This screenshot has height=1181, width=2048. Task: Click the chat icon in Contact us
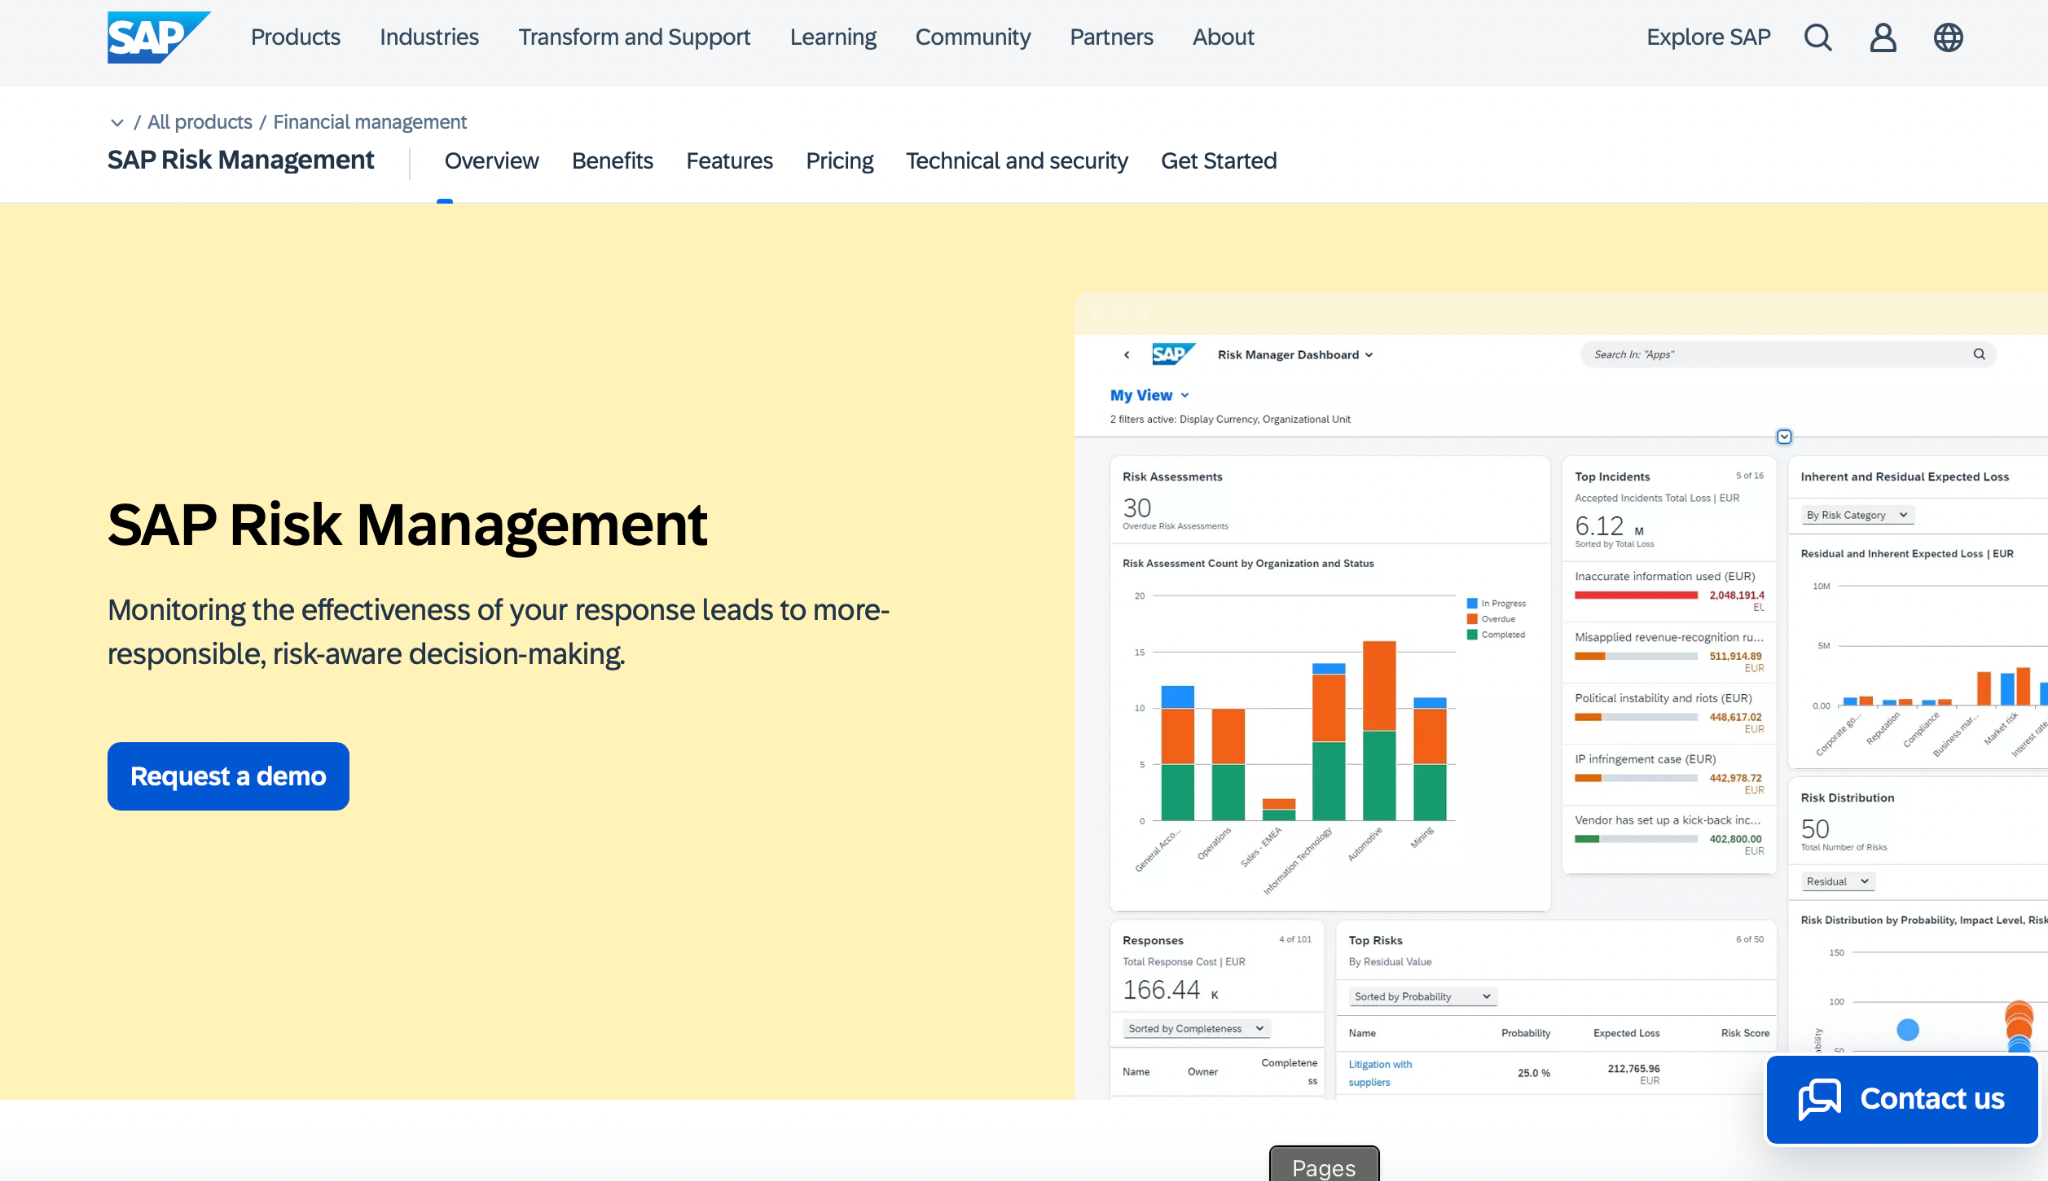pos(1819,1099)
